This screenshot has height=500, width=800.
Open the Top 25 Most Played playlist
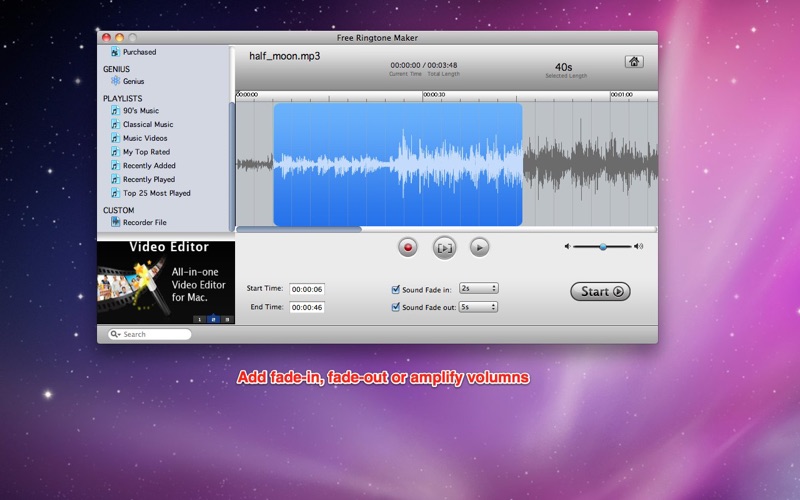(x=156, y=193)
